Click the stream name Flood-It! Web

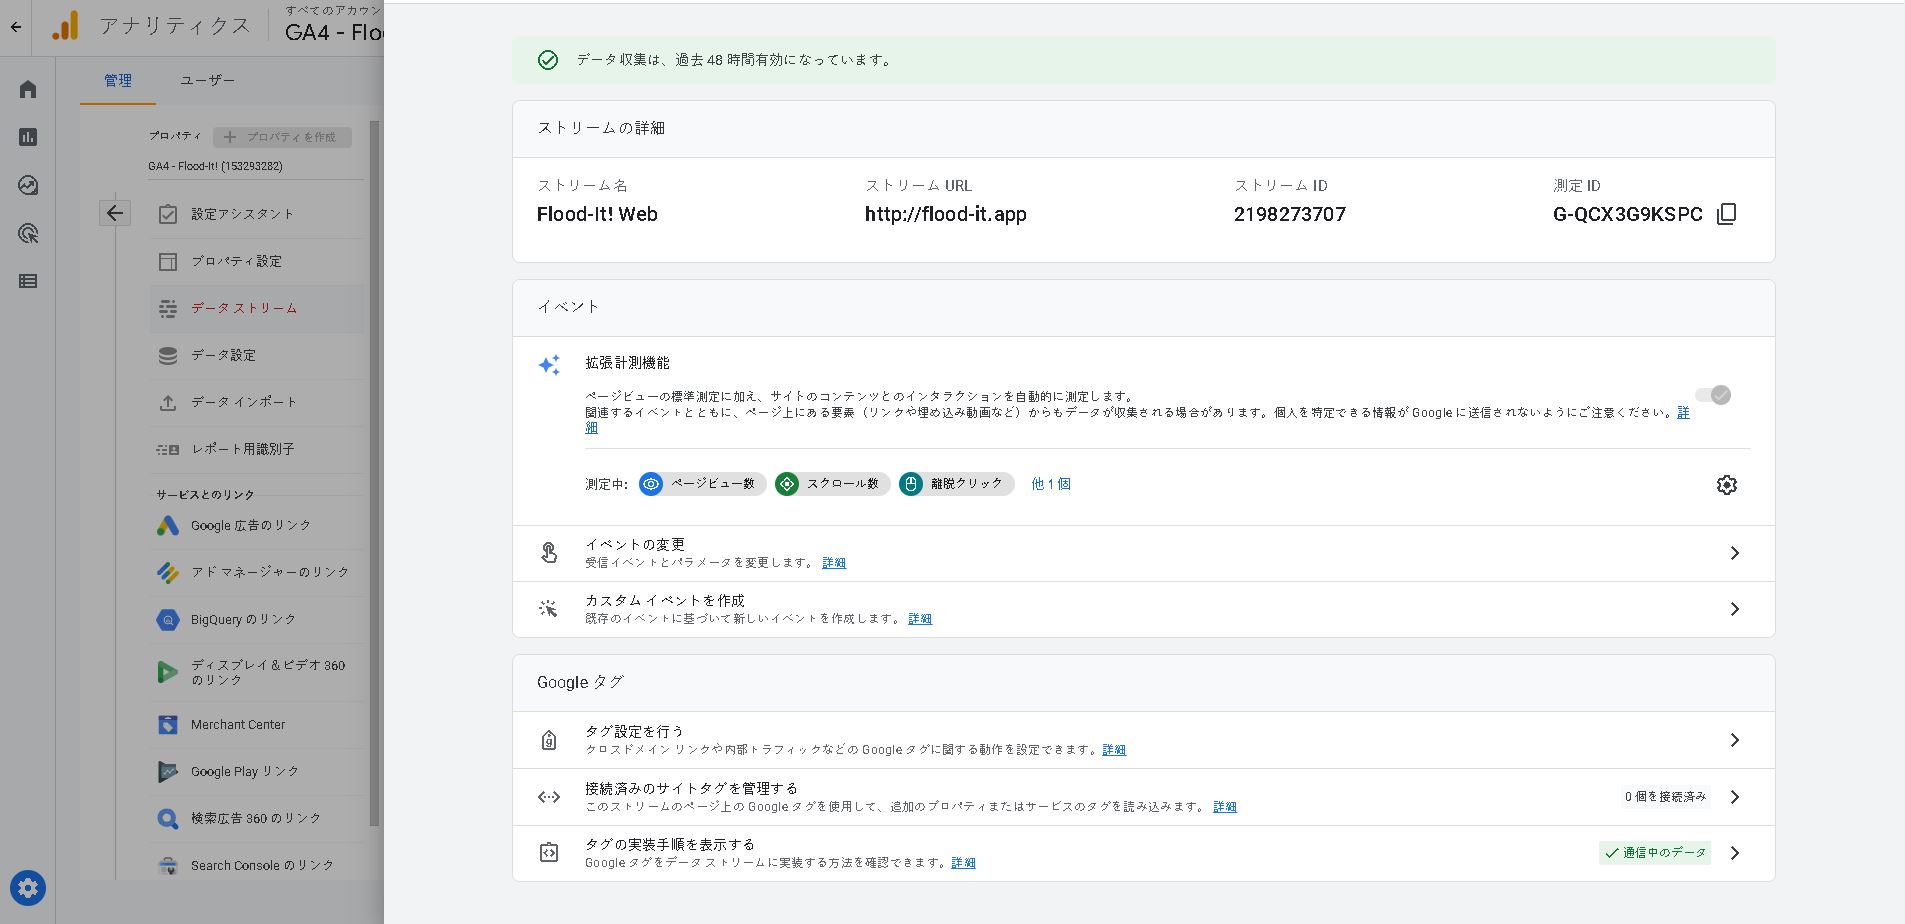point(597,214)
